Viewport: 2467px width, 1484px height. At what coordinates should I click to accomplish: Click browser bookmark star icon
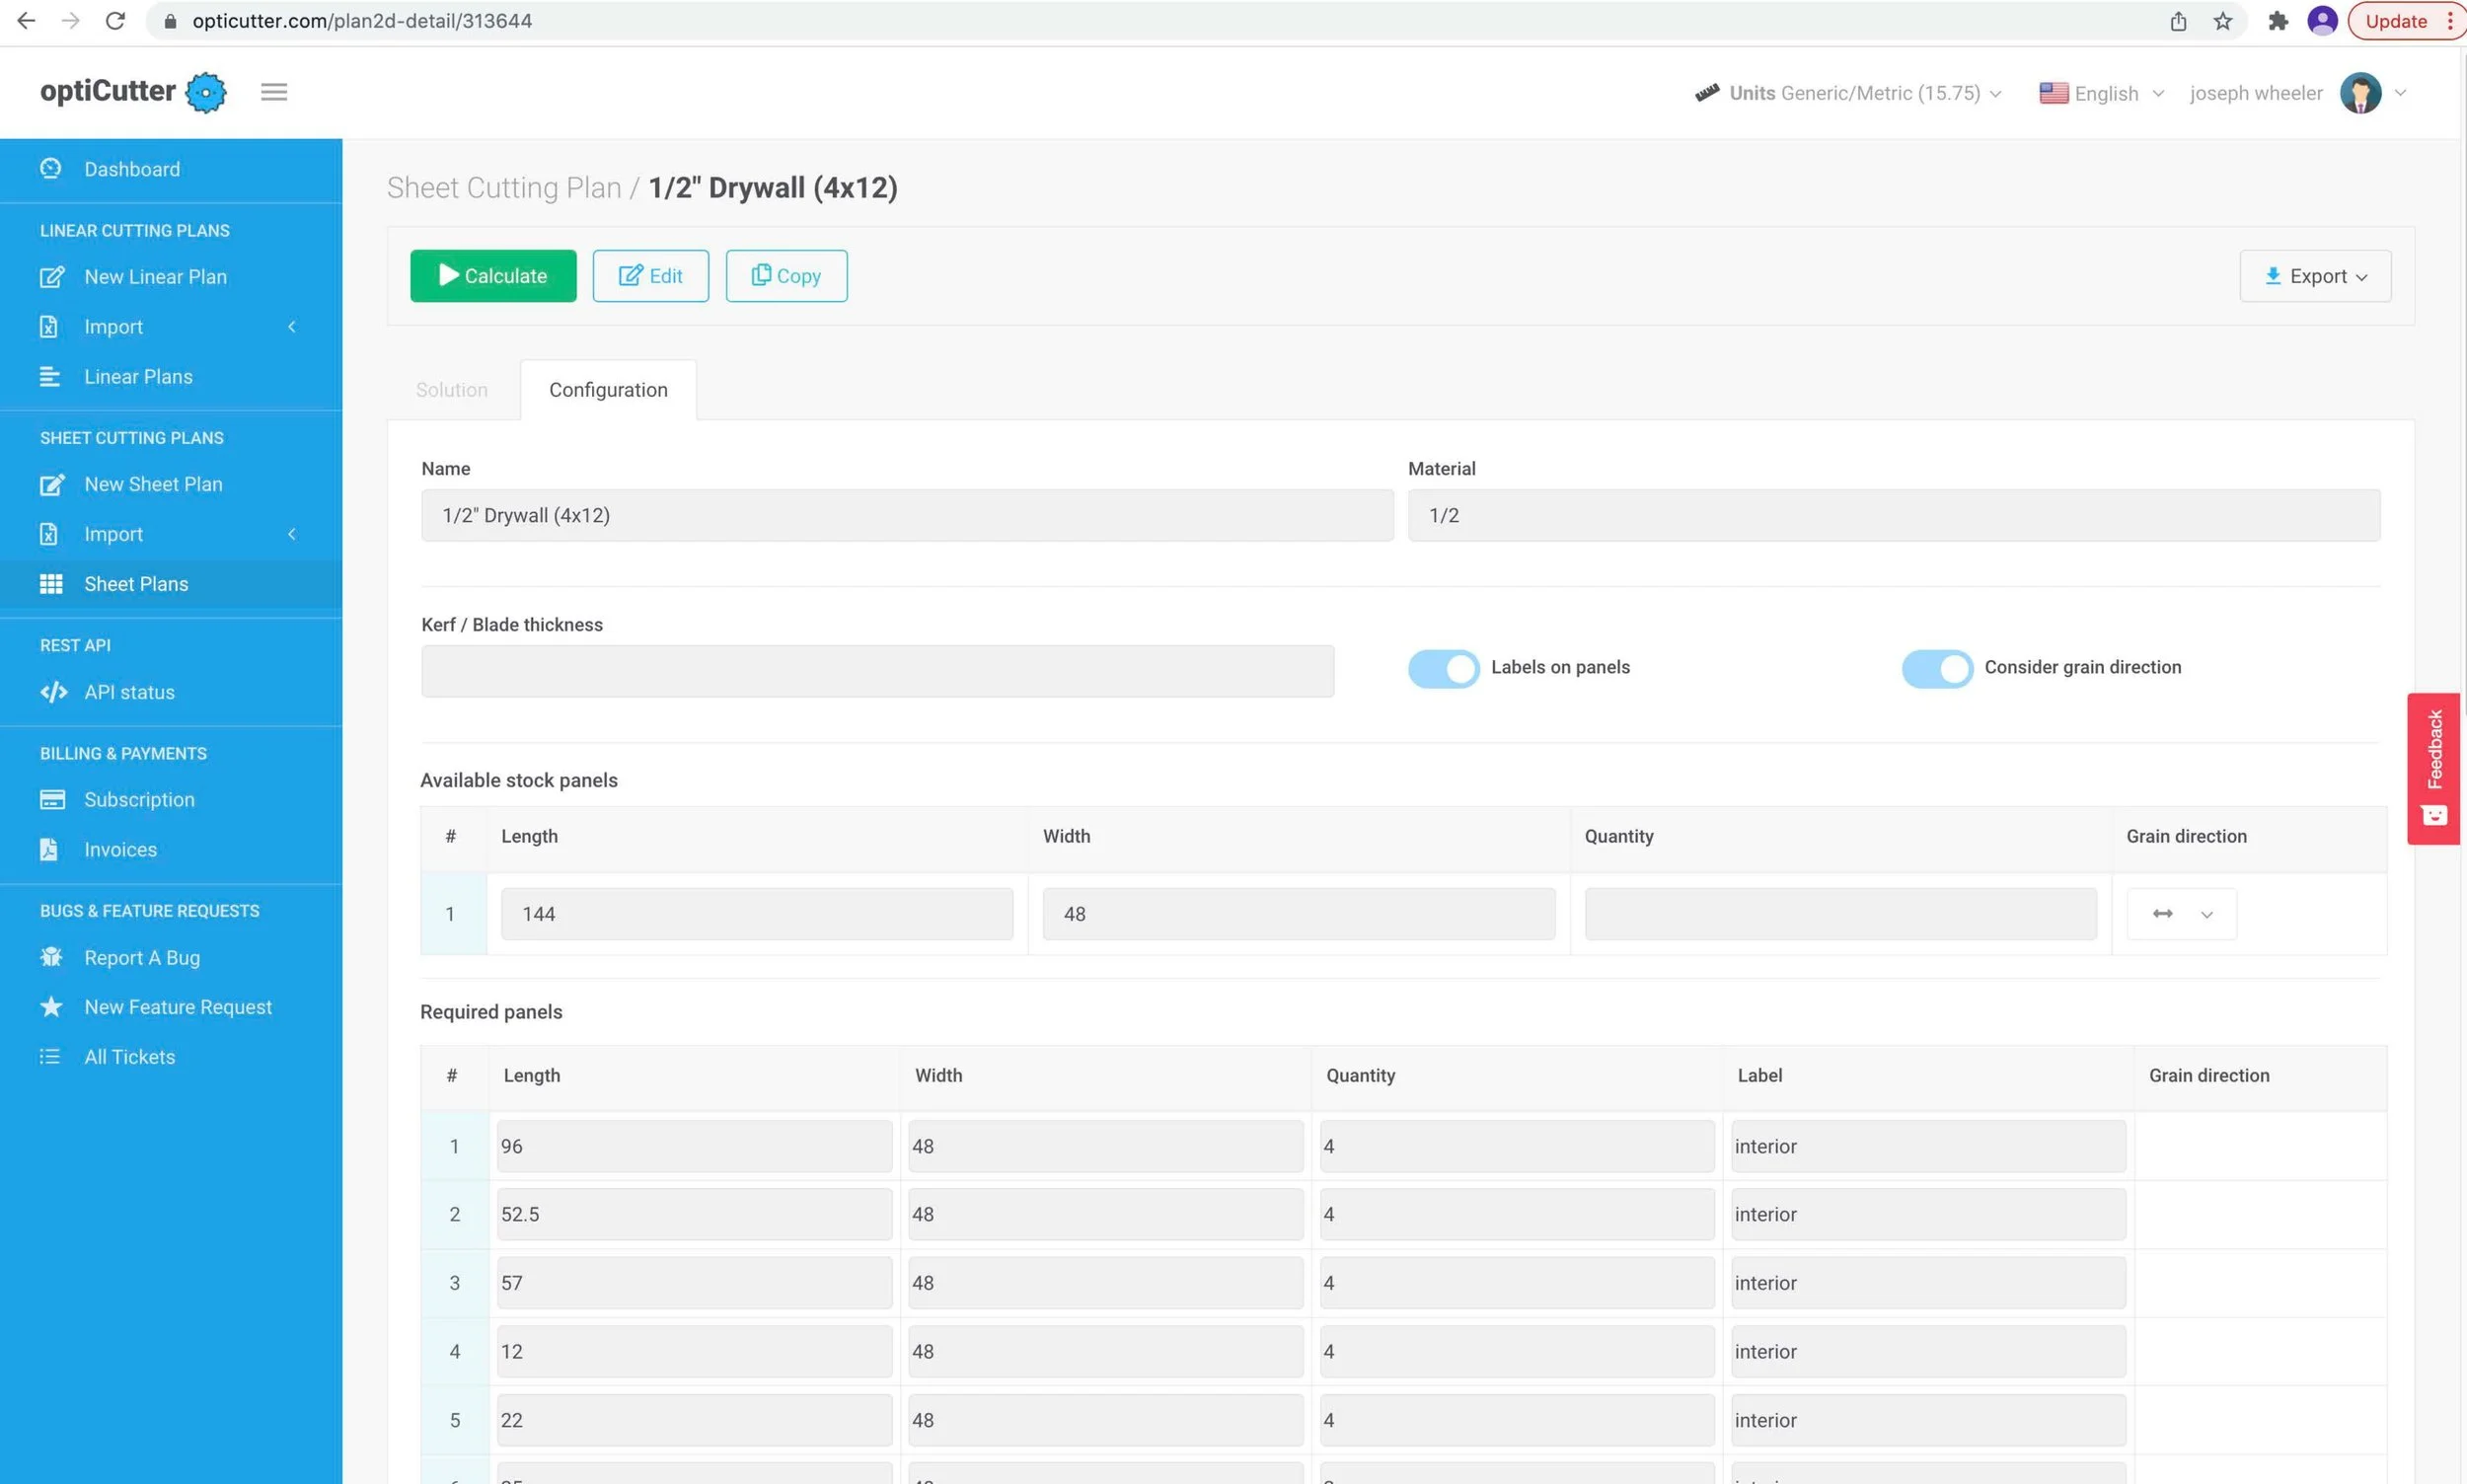pyautogui.click(x=2222, y=21)
